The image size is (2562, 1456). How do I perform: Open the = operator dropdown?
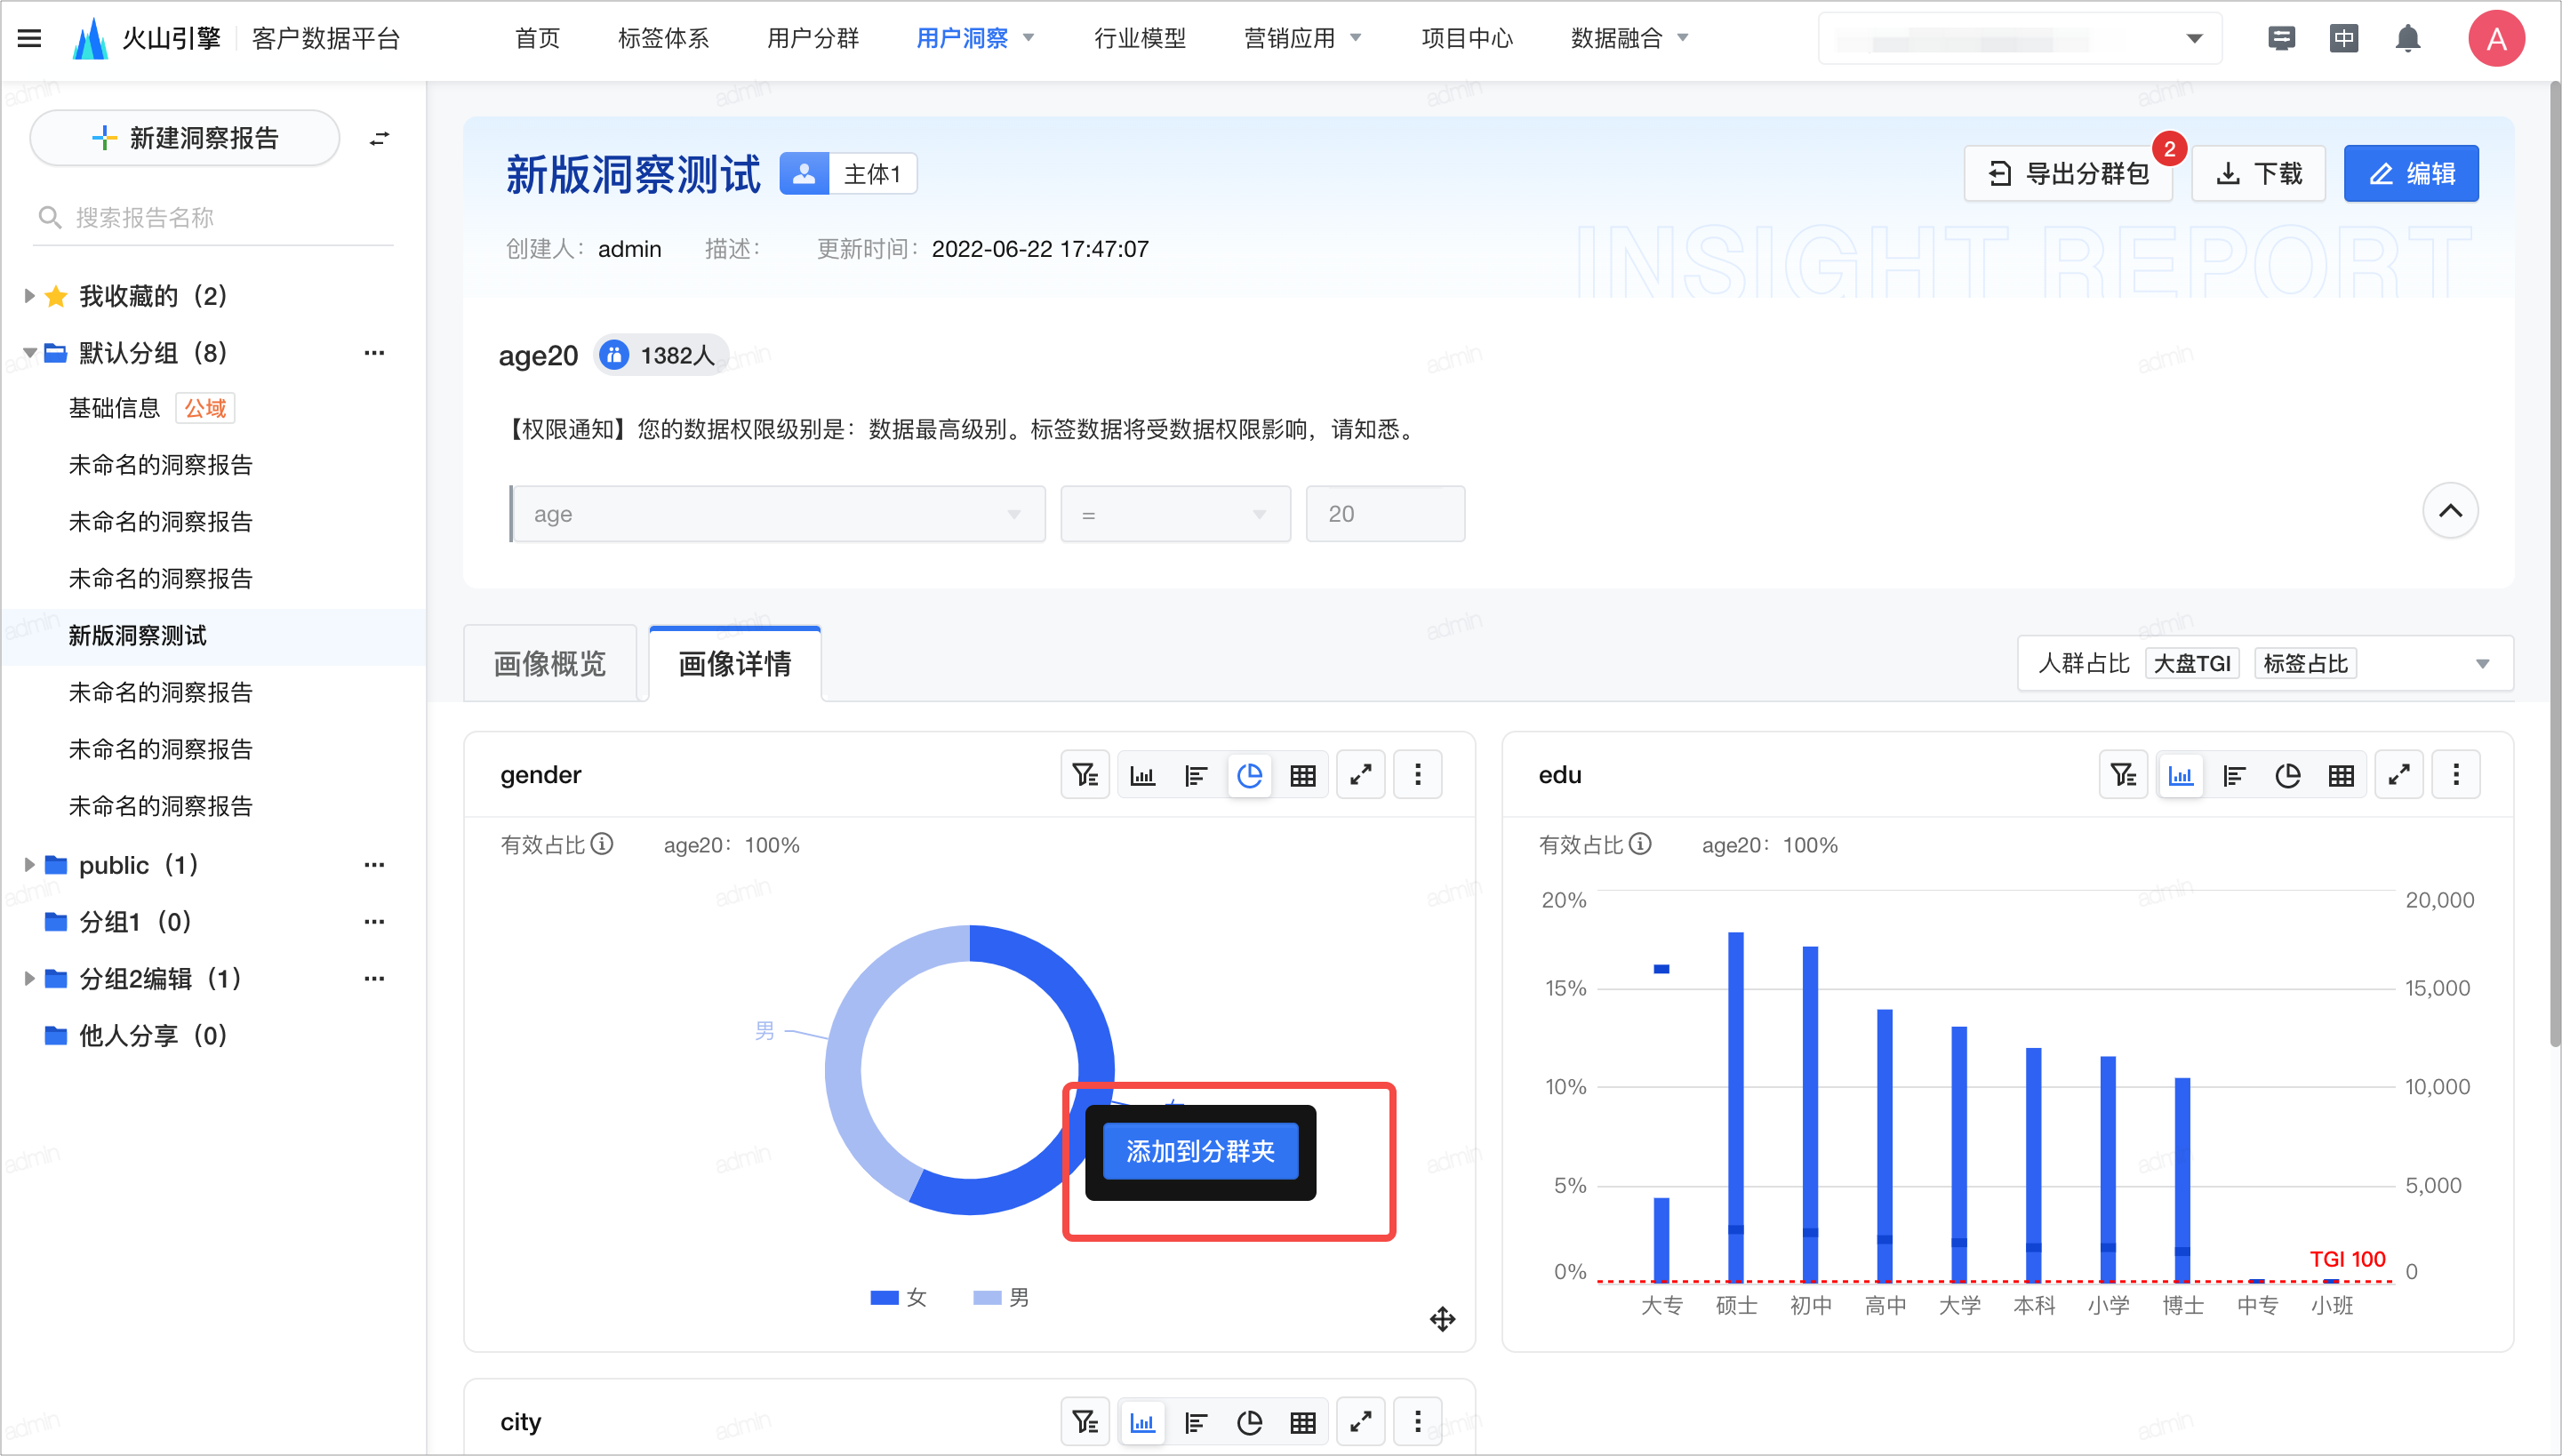(1175, 514)
